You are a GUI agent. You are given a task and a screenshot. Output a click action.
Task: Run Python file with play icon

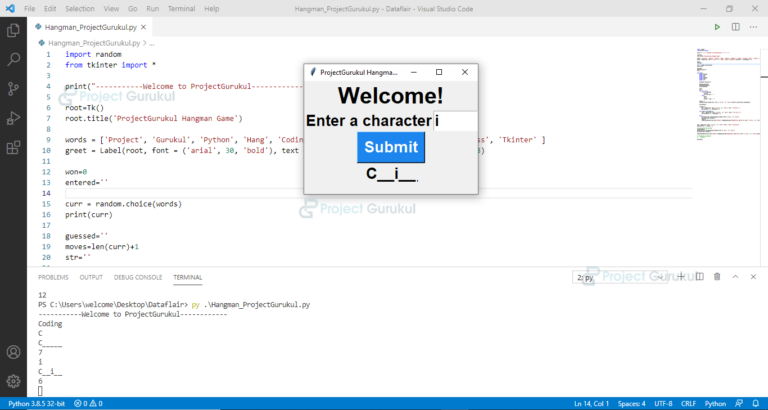(717, 27)
